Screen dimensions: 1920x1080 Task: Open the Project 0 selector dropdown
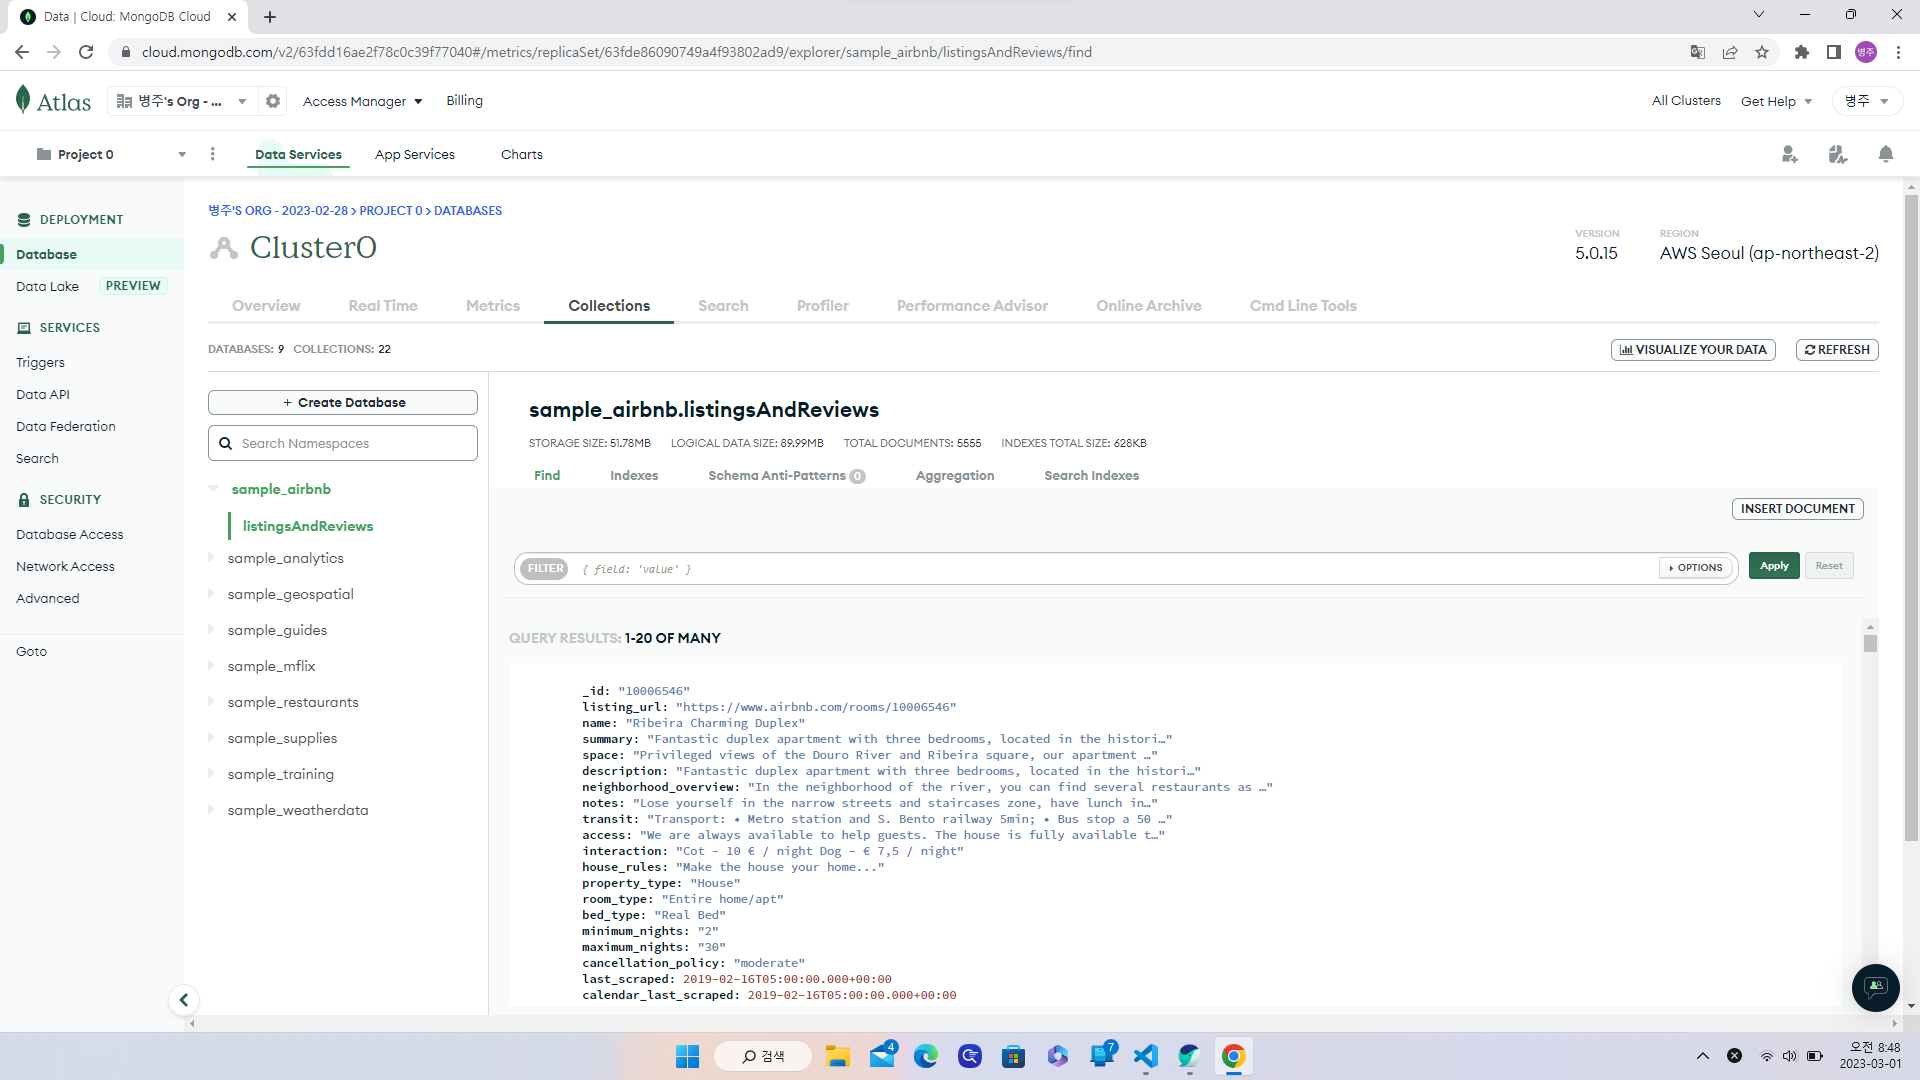coord(110,154)
